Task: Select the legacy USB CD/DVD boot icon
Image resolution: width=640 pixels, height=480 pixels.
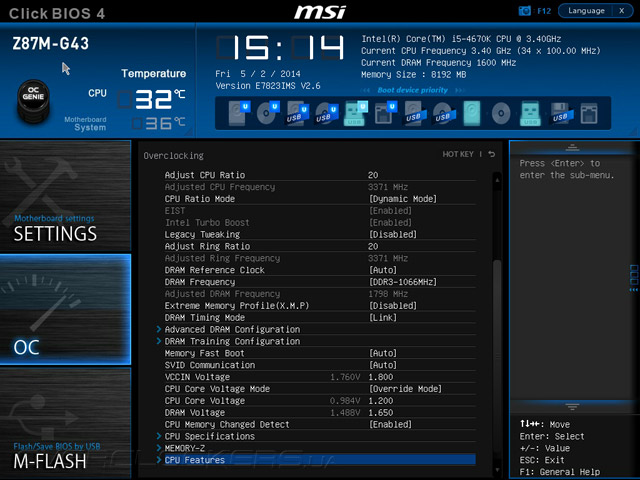Action: tap(444, 113)
